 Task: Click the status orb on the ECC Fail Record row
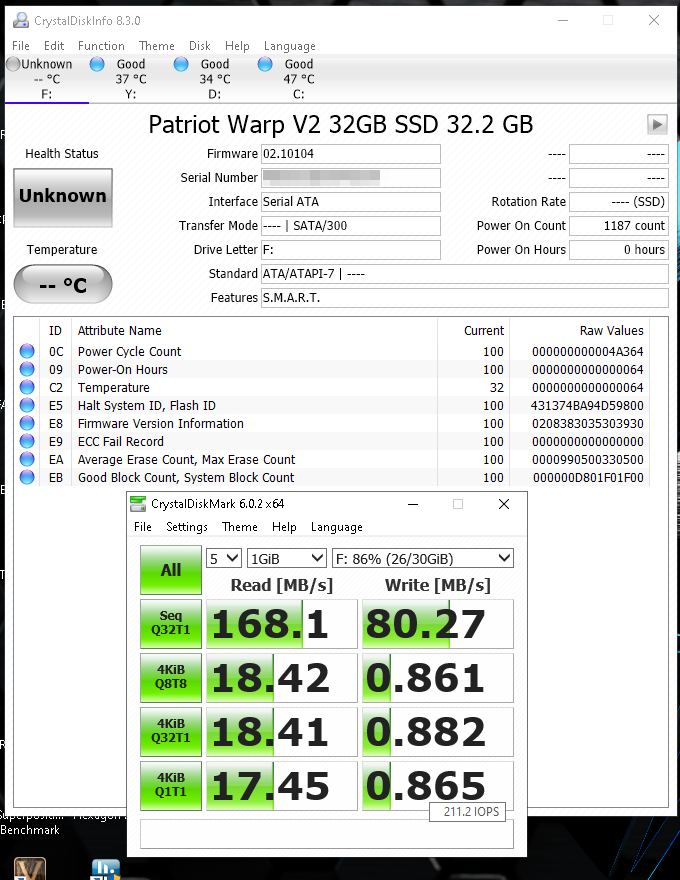click(27, 441)
